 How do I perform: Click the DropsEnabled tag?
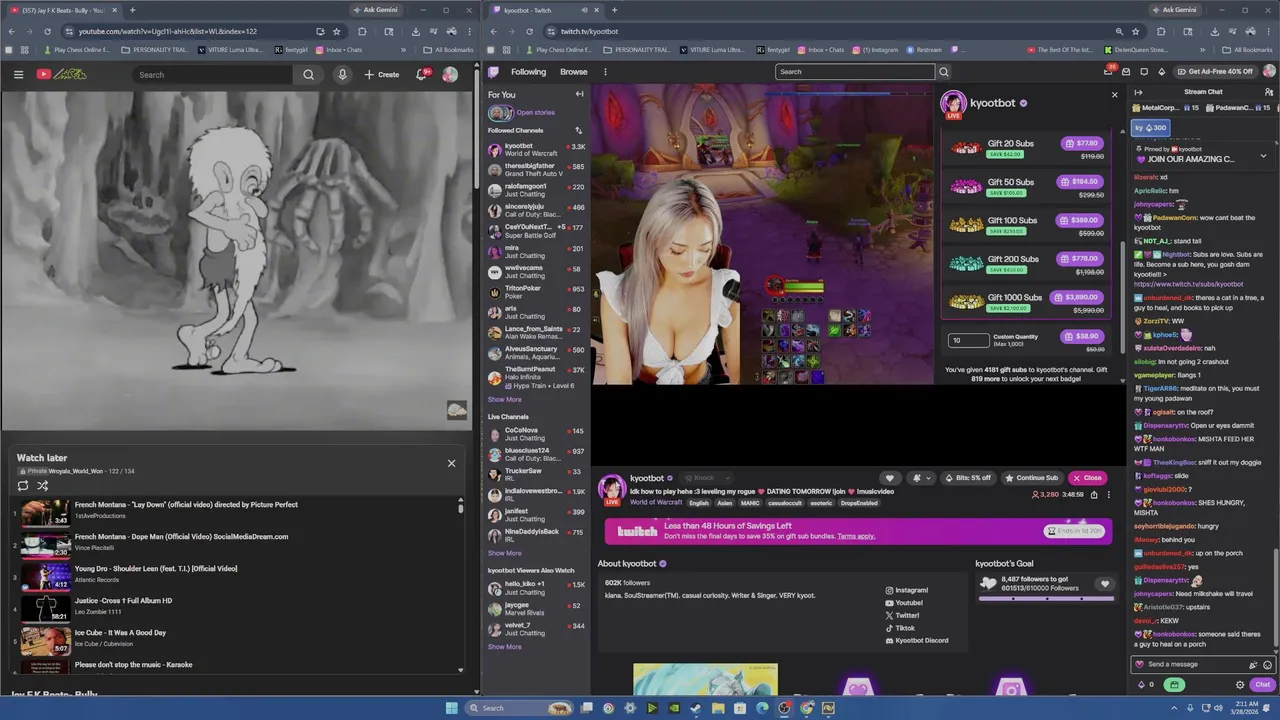(x=859, y=503)
